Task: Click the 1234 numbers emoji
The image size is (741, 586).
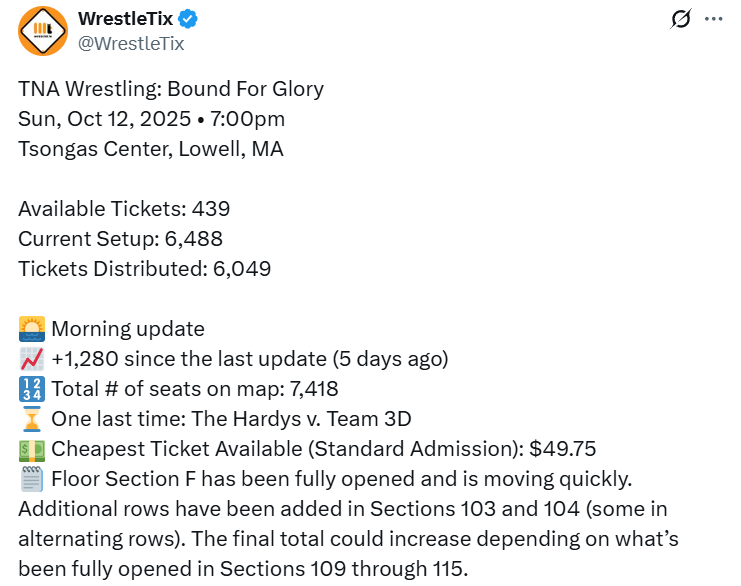Action: 31,388
